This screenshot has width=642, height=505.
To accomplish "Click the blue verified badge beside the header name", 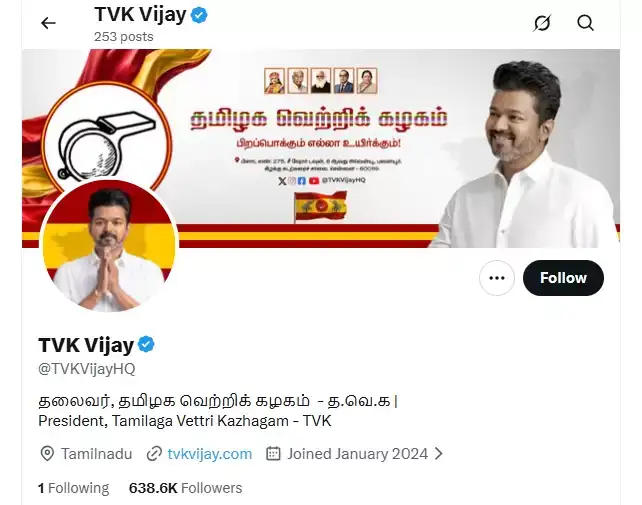I will (x=199, y=15).
